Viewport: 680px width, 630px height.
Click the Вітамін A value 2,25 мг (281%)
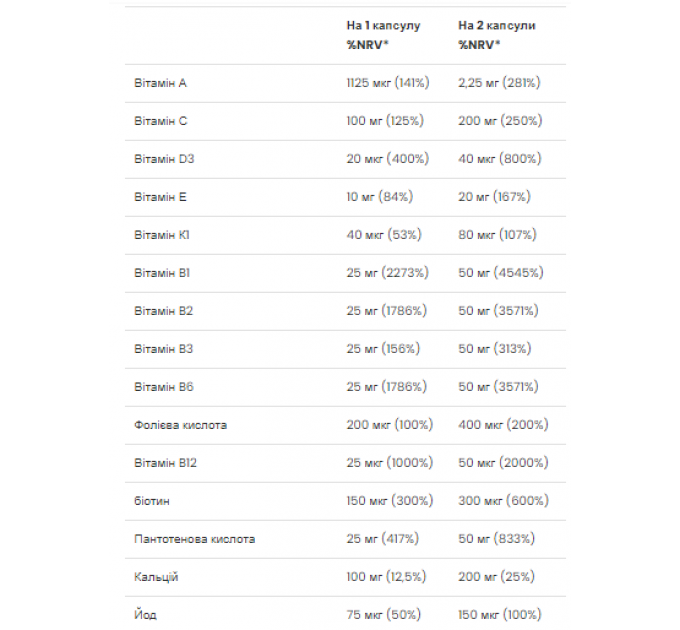point(499,83)
